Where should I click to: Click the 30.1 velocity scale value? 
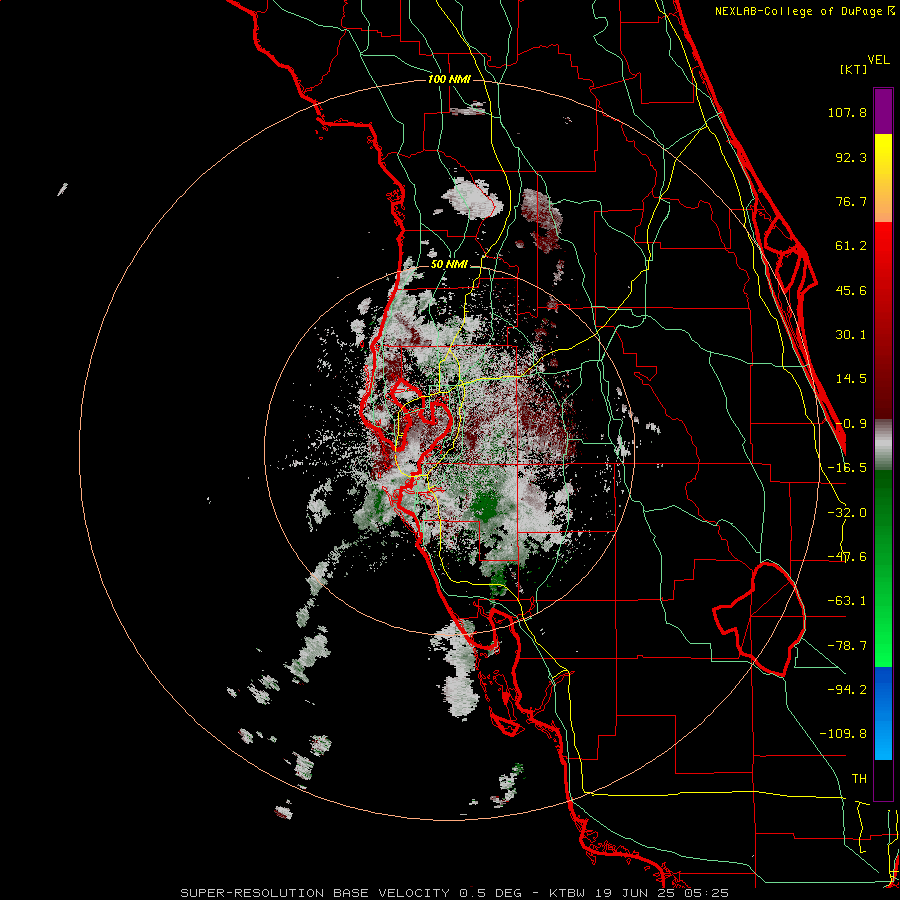[851, 335]
